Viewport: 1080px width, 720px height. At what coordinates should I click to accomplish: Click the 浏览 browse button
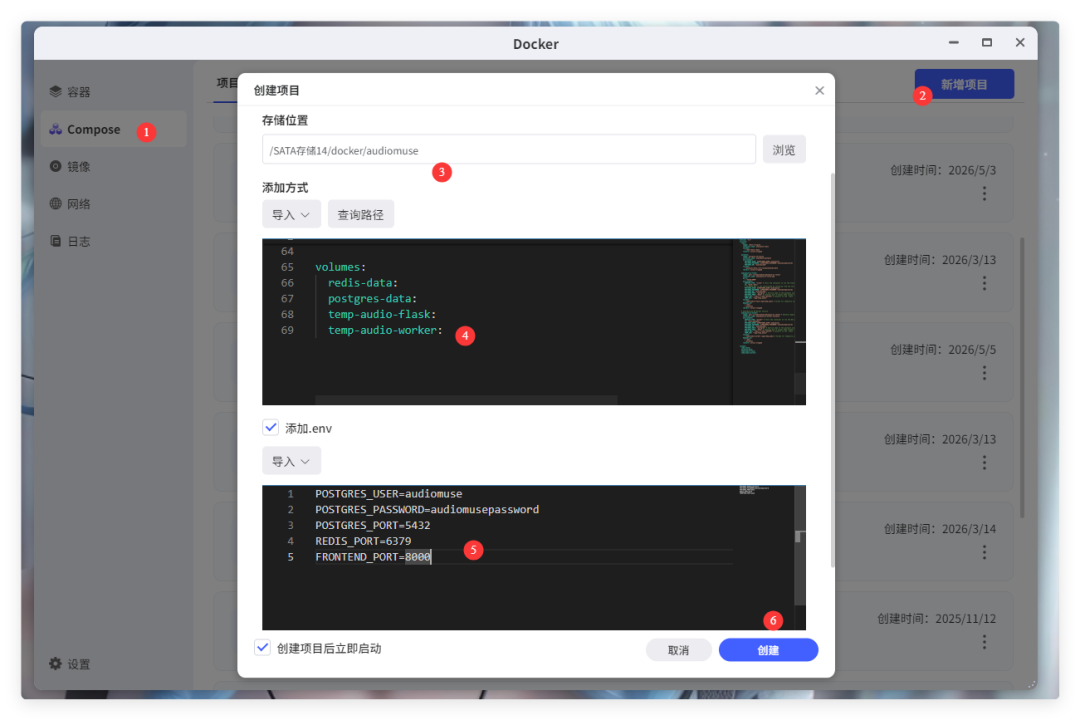[784, 150]
